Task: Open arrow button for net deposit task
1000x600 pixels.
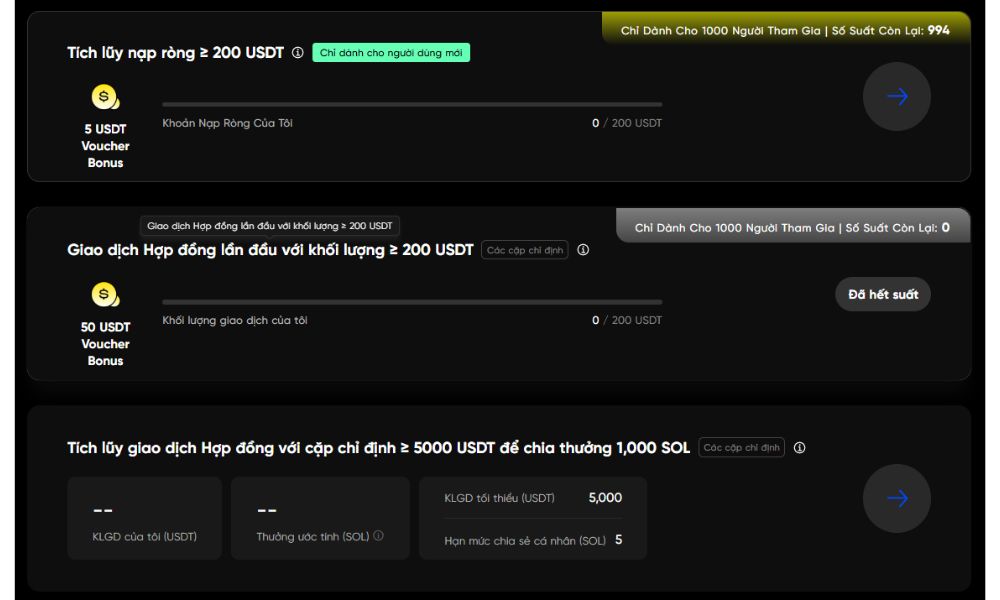Action: coord(897,96)
